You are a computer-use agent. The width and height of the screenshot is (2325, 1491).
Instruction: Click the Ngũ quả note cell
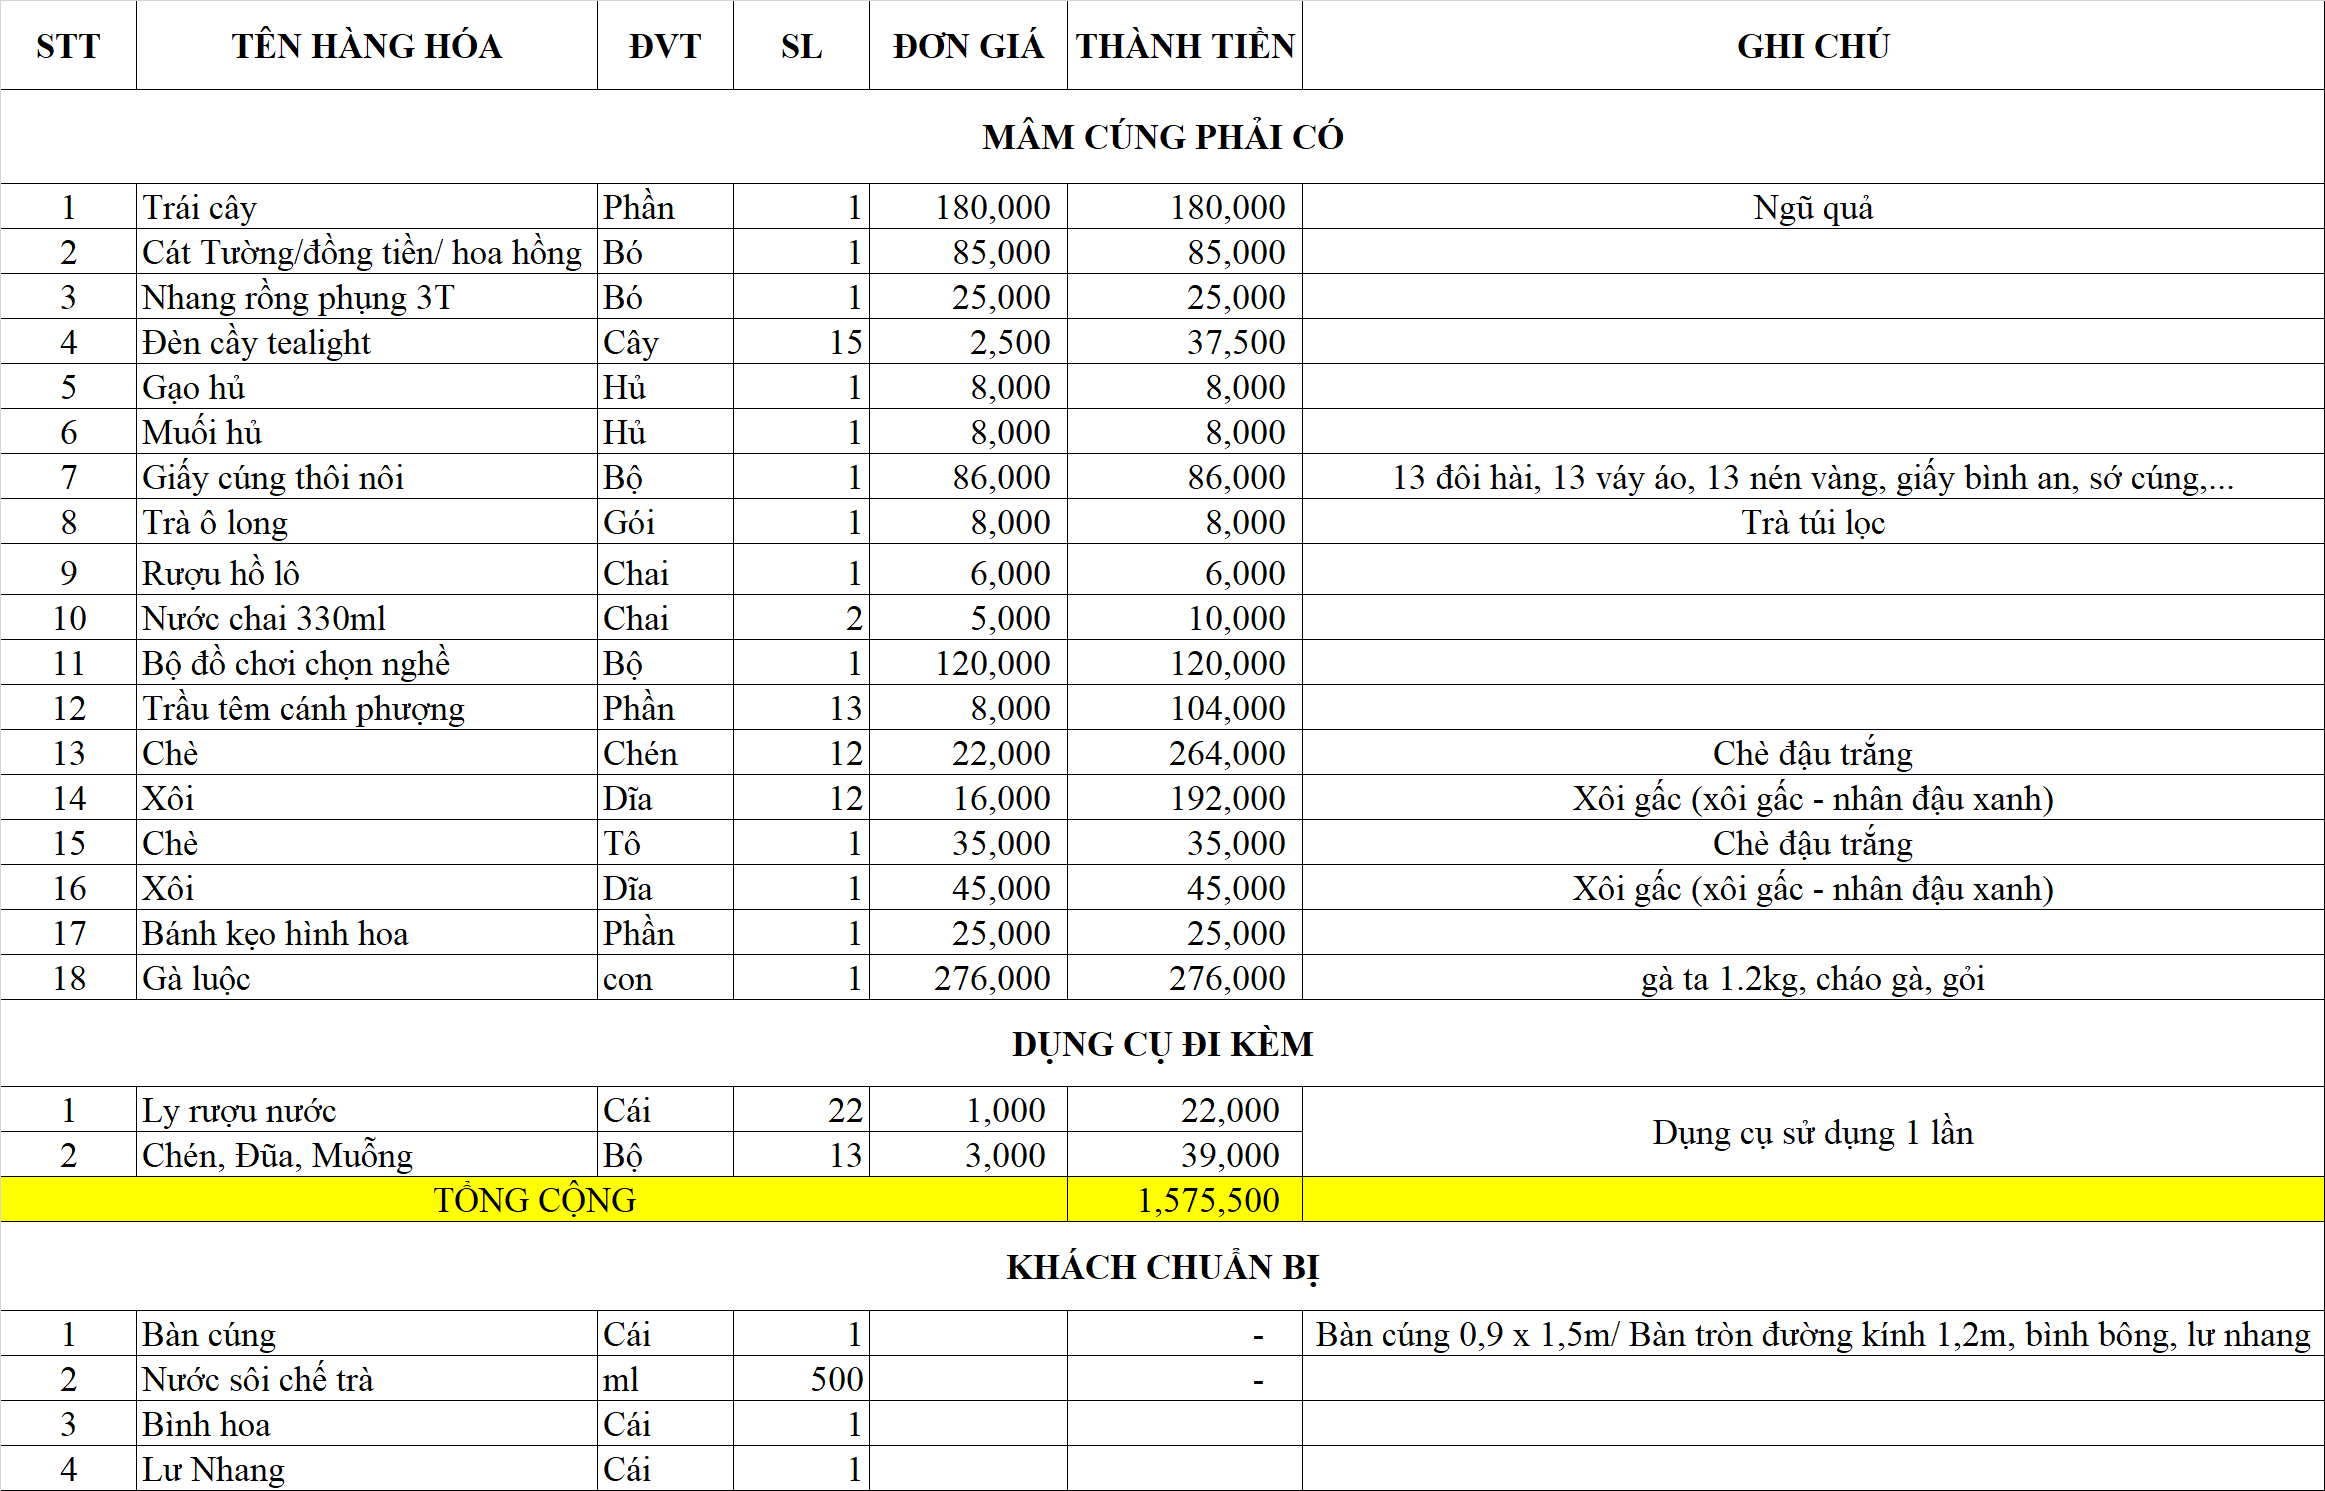coord(1812,207)
